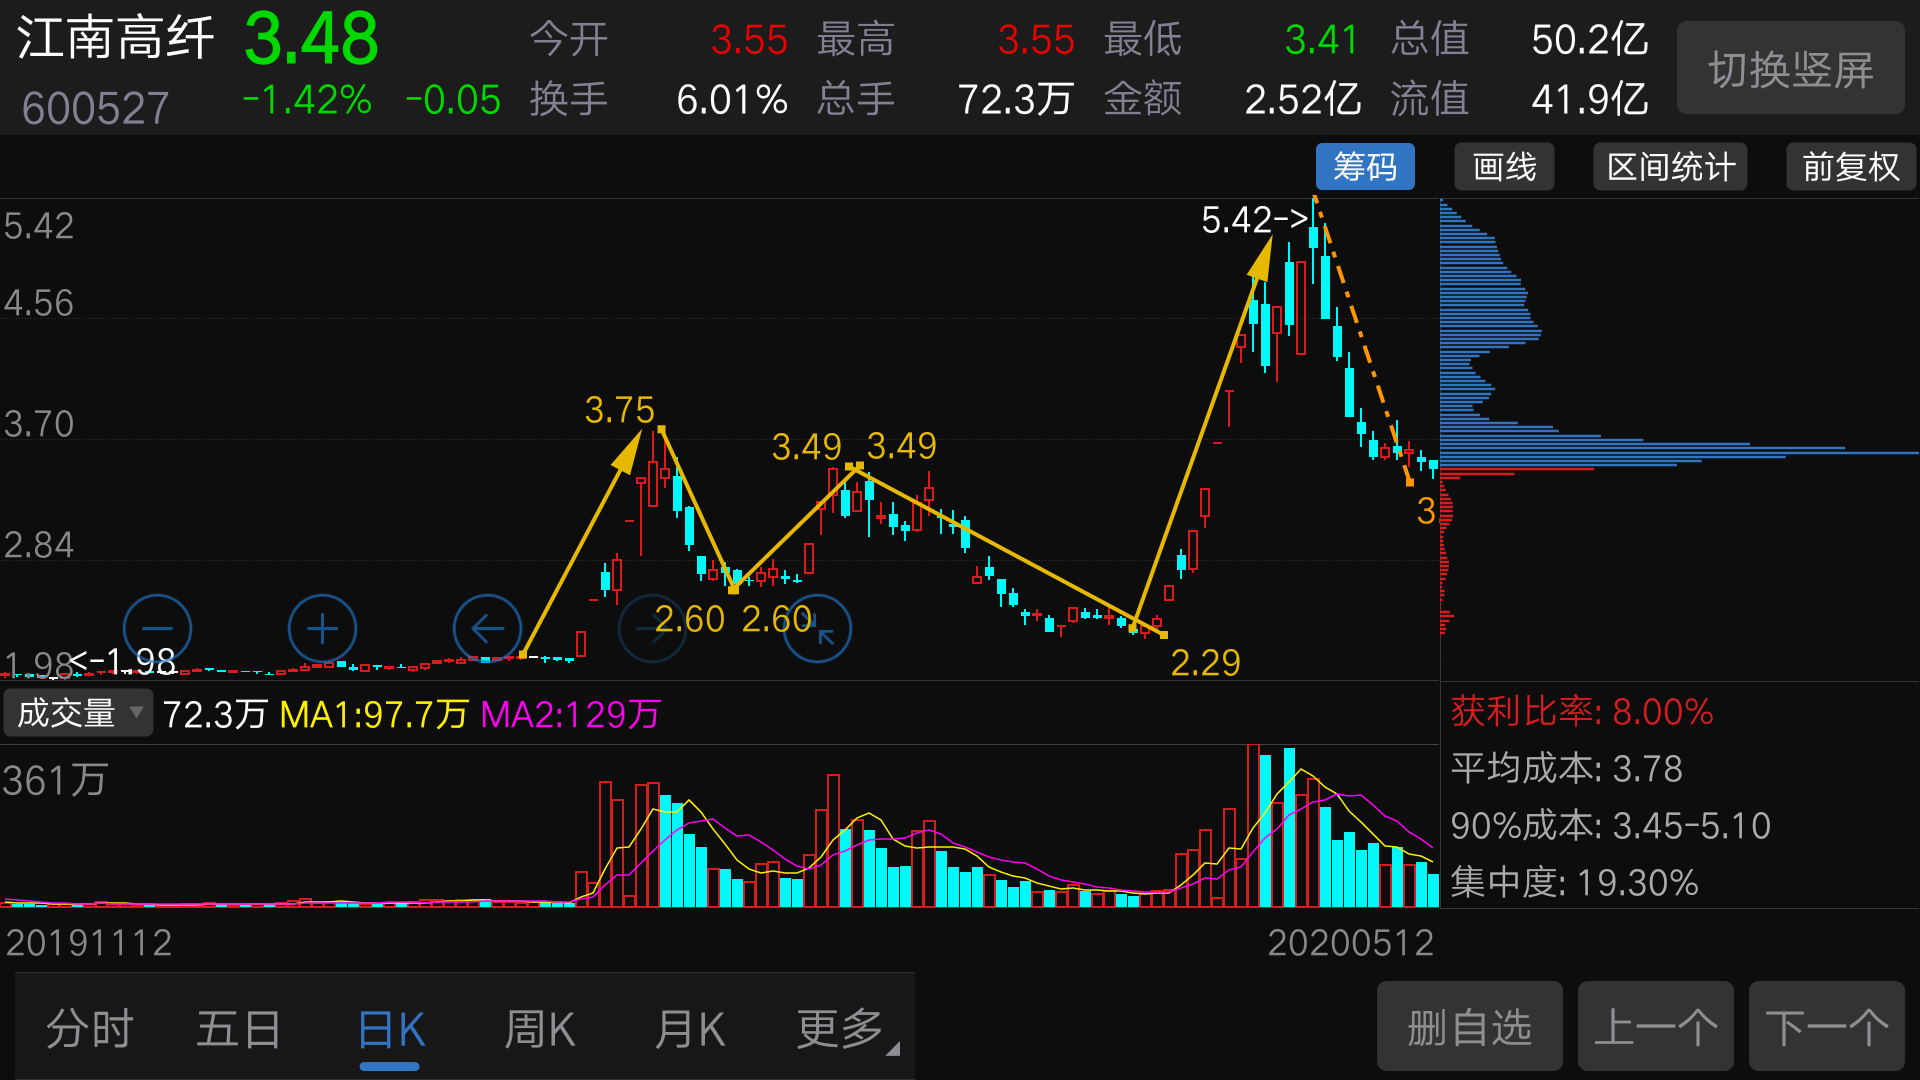
Task: Click the start date label 20191112
Action: [x=88, y=942]
